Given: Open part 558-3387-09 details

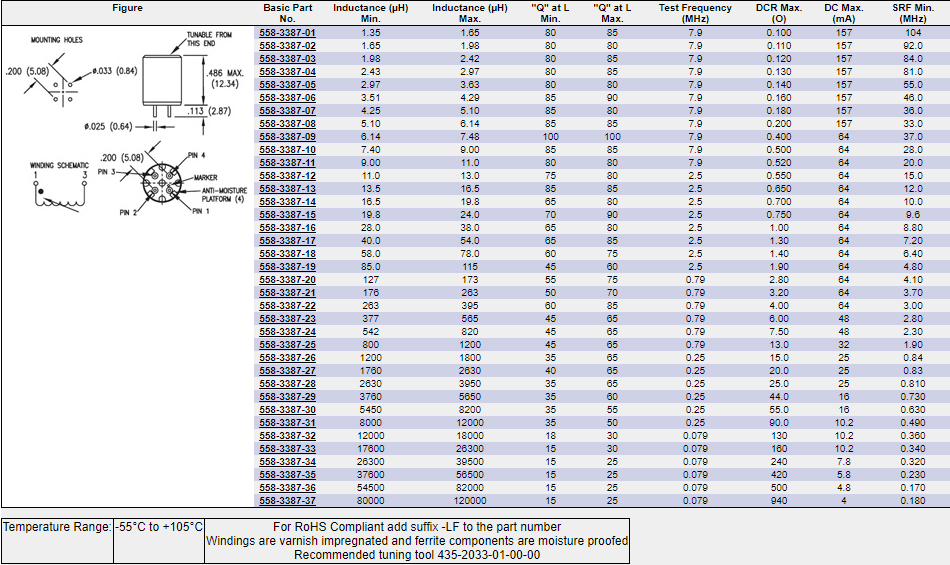Looking at the screenshot, I should 287,137.
